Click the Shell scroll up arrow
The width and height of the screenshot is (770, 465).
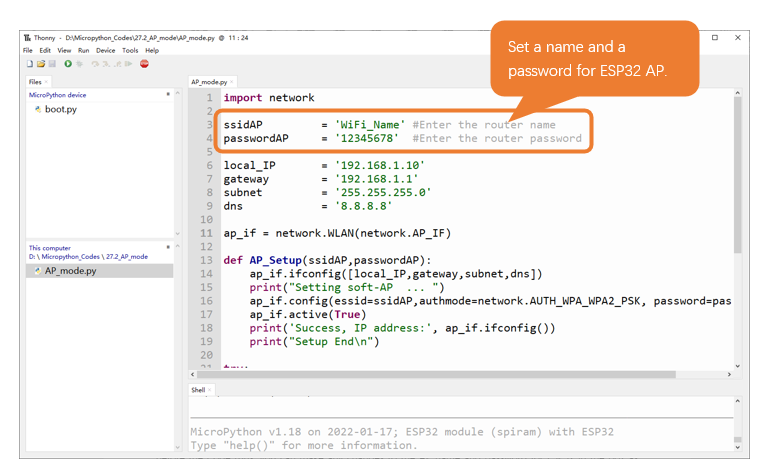(x=737, y=401)
